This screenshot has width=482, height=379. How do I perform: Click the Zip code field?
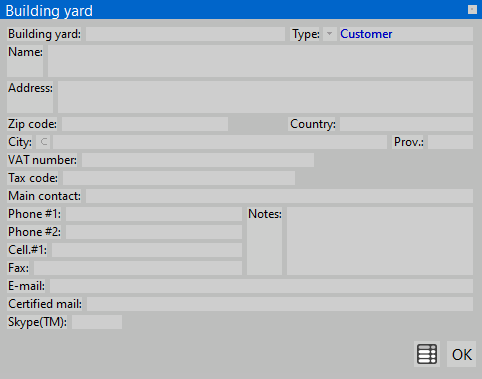coord(145,124)
